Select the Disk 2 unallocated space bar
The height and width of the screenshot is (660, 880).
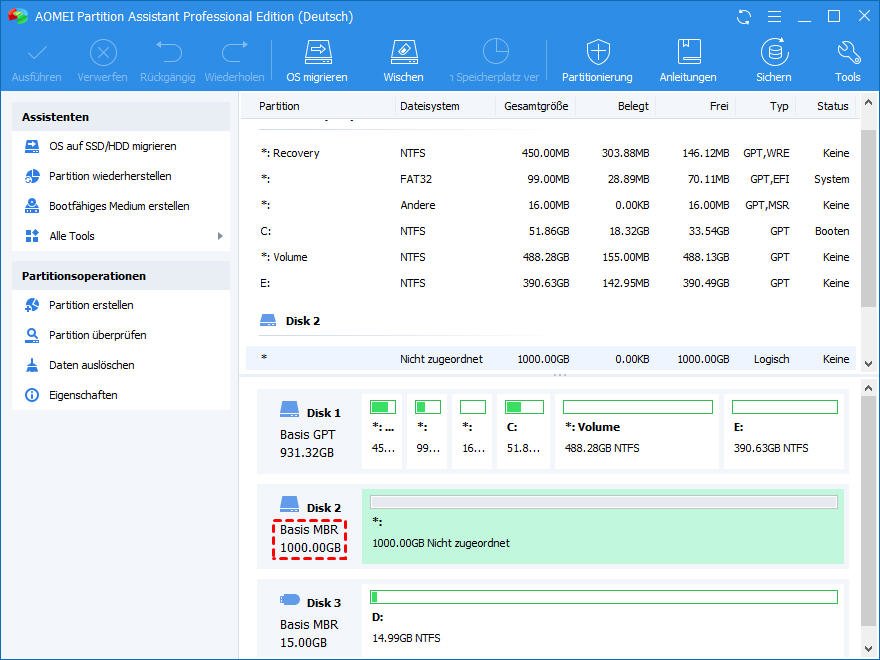(x=603, y=526)
